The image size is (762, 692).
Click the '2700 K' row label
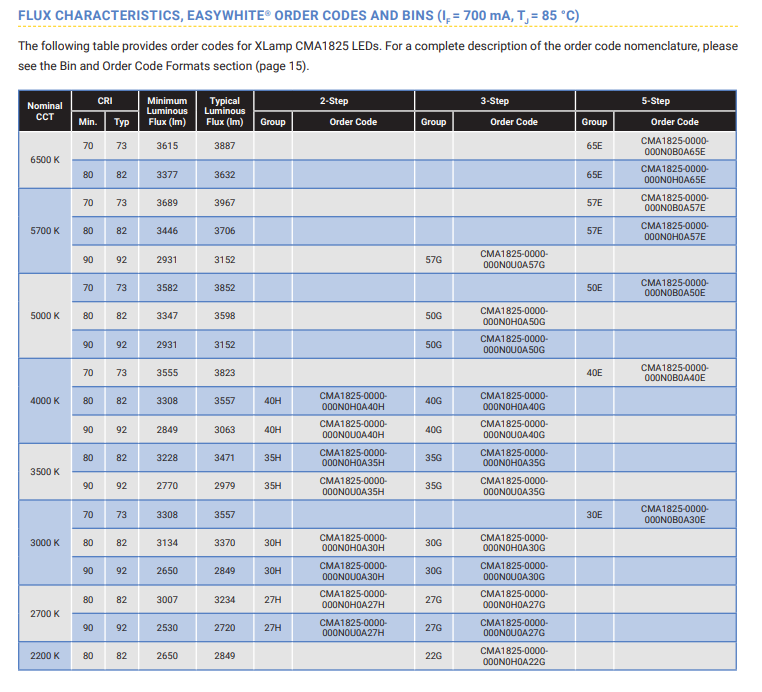coord(45,614)
